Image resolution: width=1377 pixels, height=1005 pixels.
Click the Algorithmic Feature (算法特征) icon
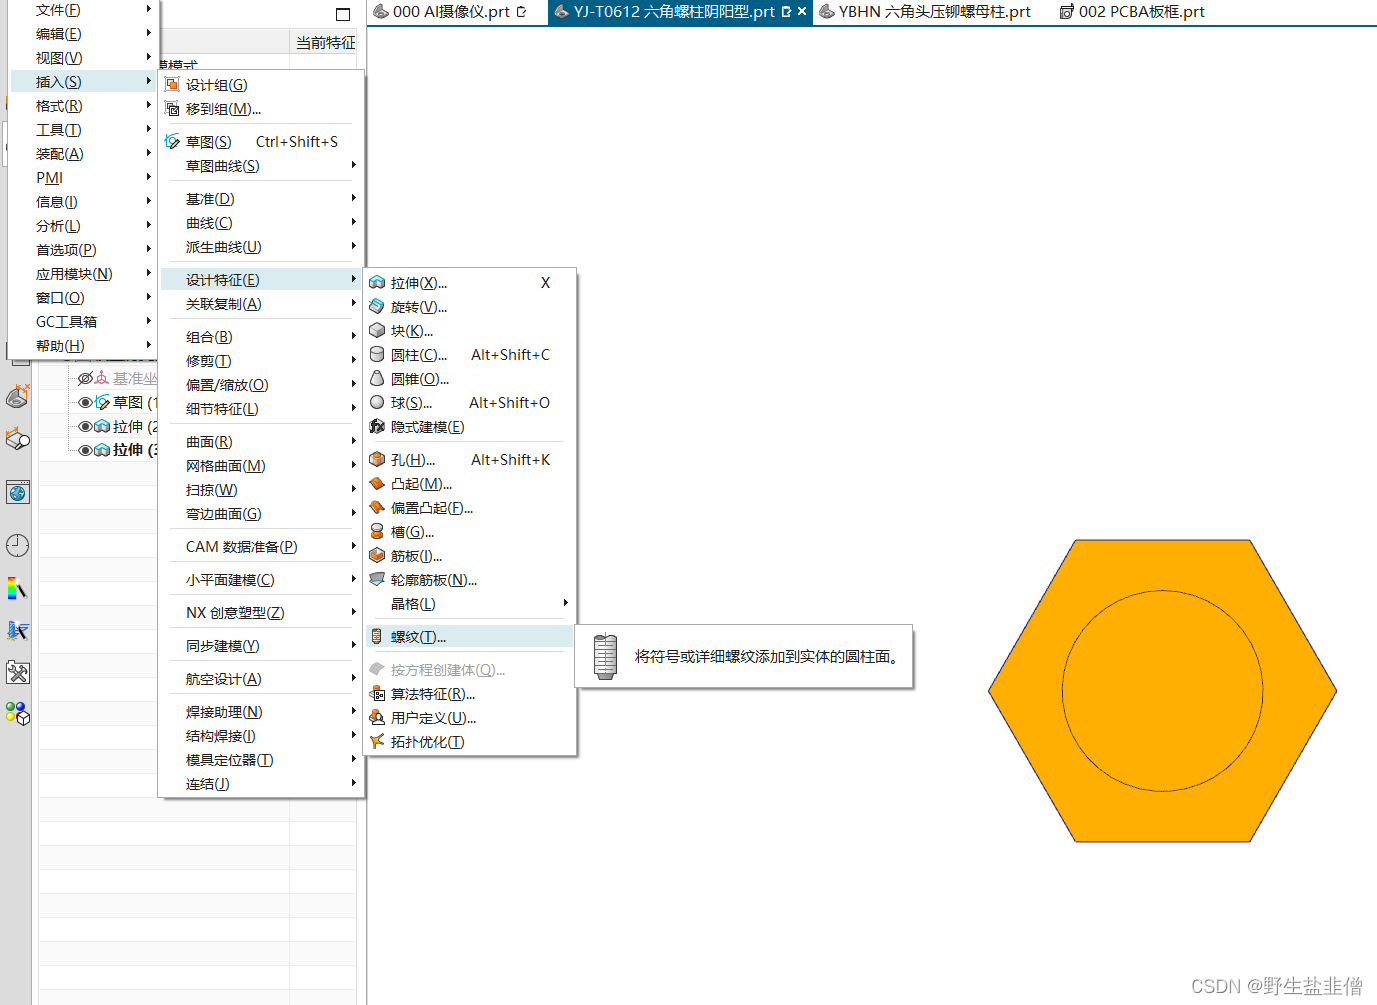377,694
